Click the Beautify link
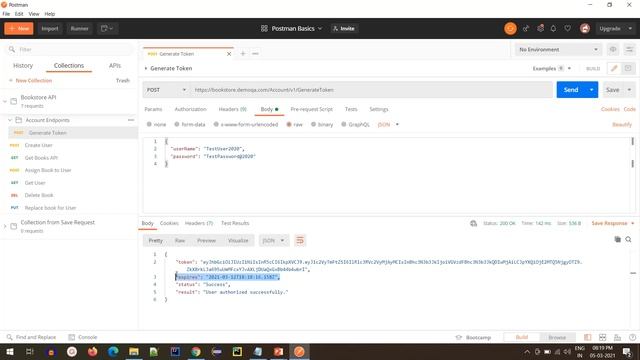 pos(622,124)
